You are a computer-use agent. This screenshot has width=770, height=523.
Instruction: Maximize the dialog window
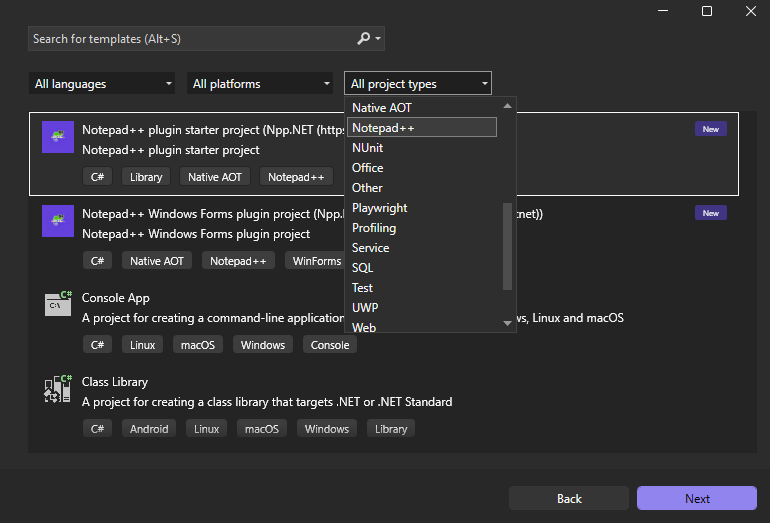707,11
